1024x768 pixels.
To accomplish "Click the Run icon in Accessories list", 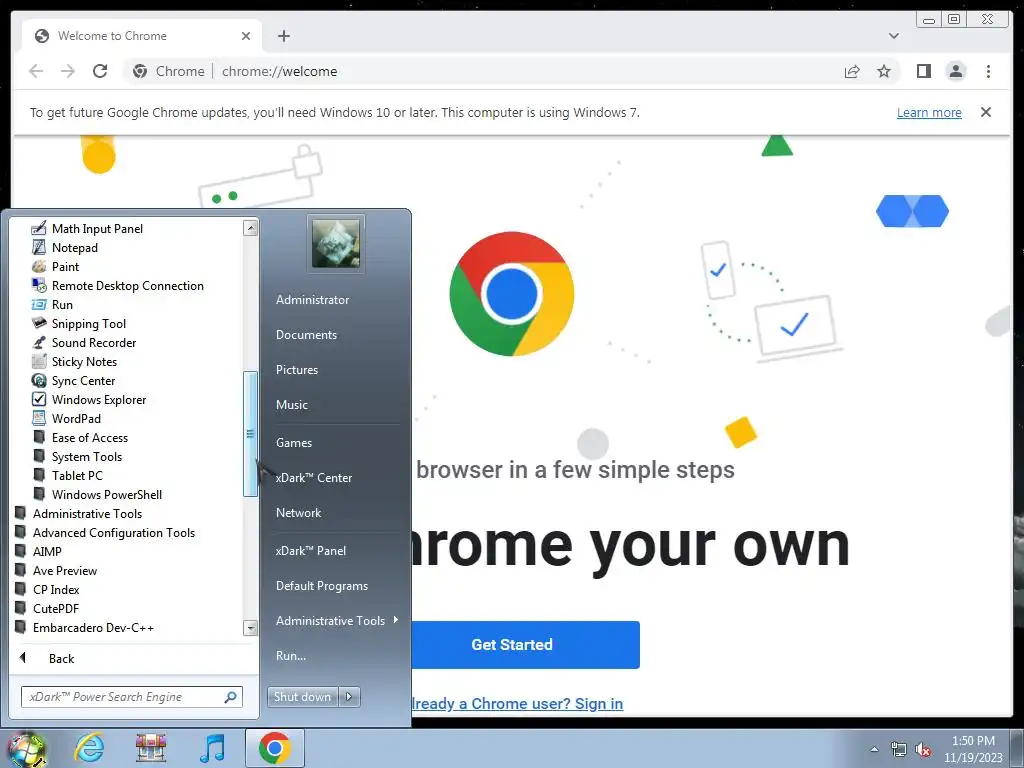I will [39, 304].
